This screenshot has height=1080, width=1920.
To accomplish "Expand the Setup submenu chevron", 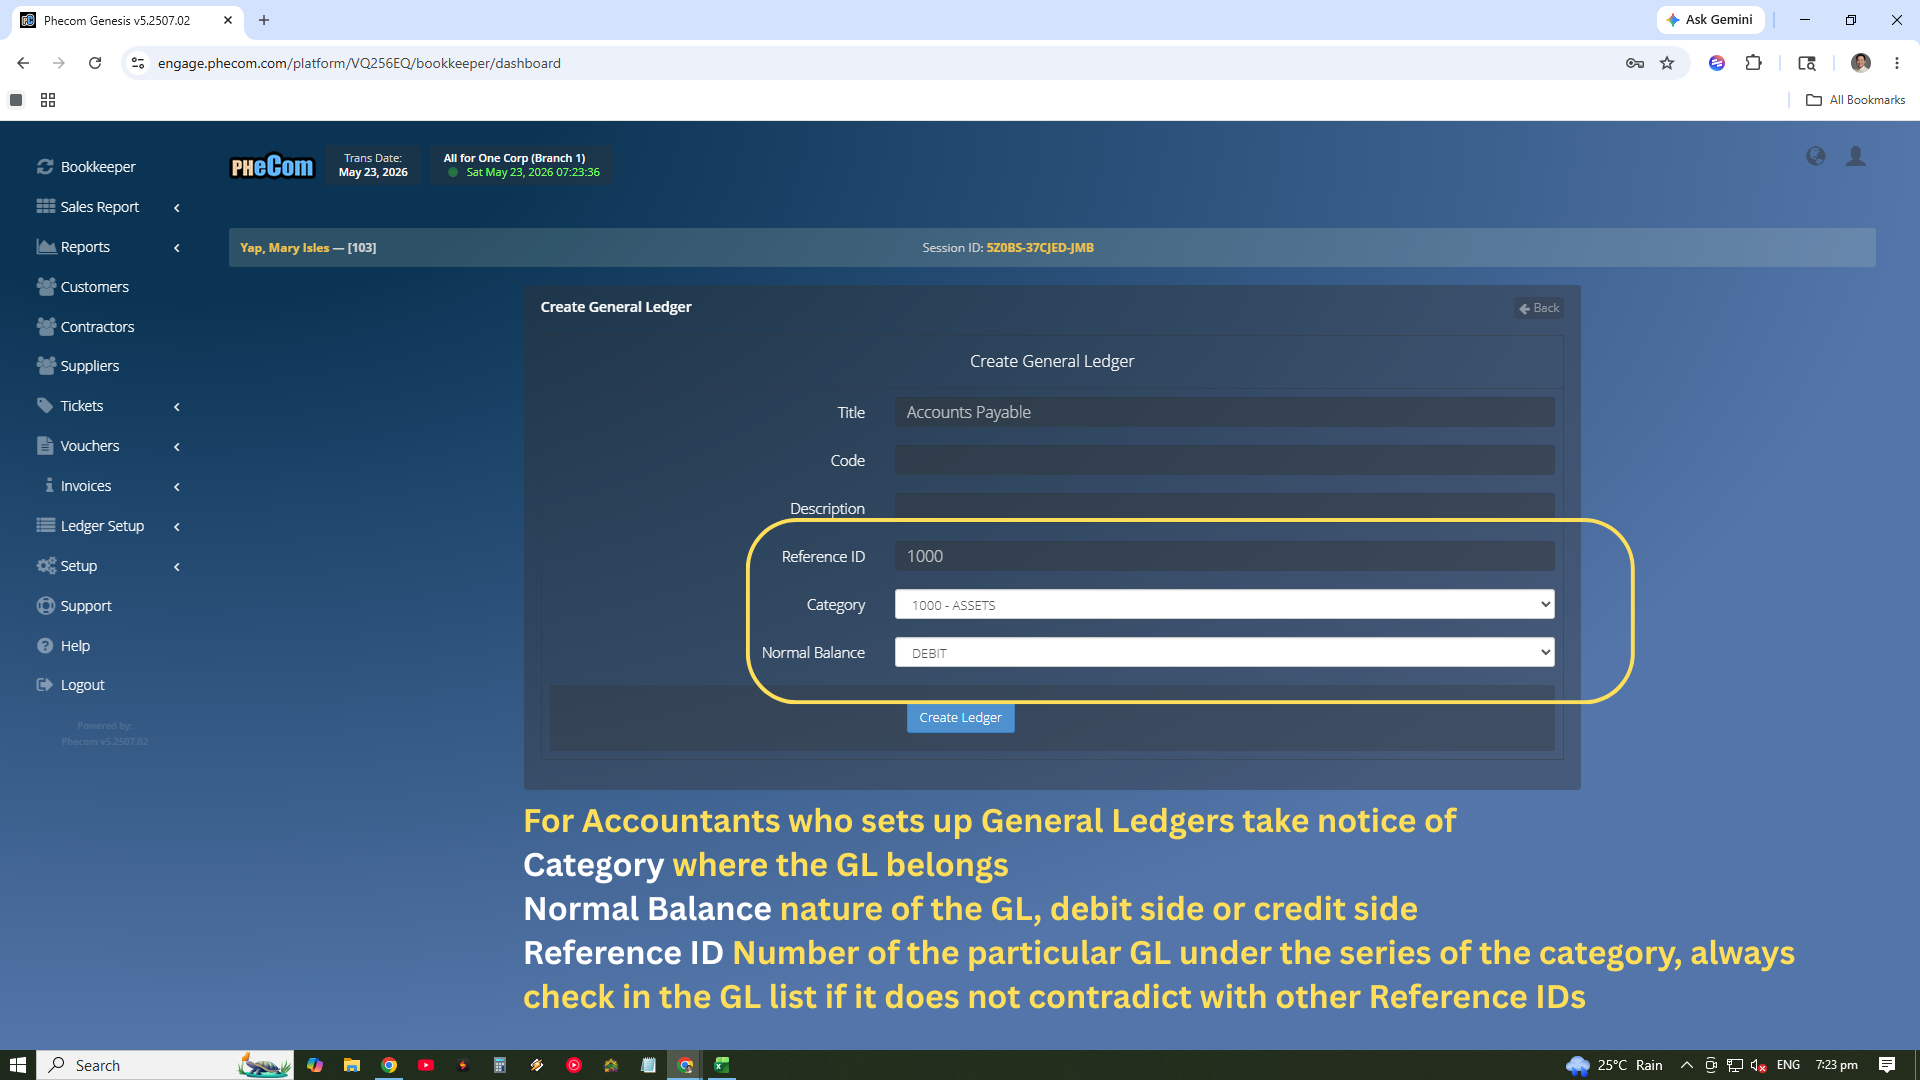I will pos(177,567).
